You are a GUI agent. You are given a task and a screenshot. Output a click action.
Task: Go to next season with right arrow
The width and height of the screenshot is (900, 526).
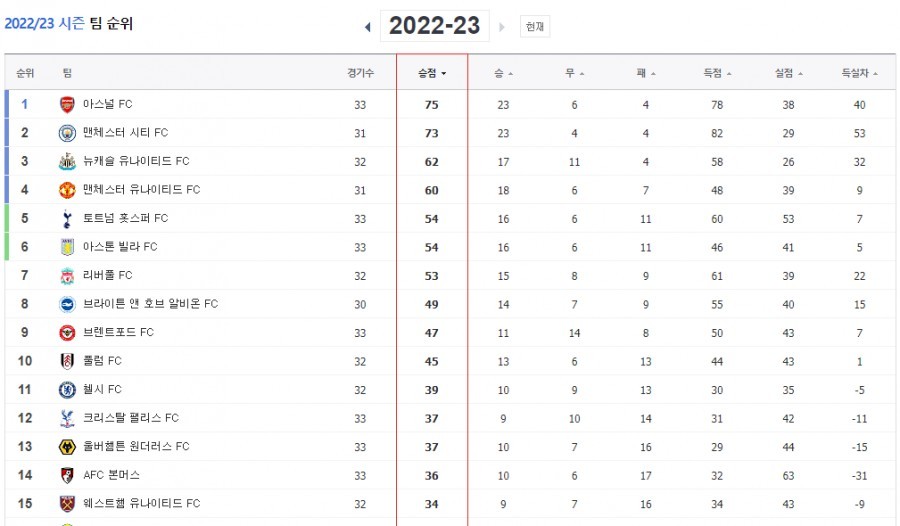click(x=502, y=27)
